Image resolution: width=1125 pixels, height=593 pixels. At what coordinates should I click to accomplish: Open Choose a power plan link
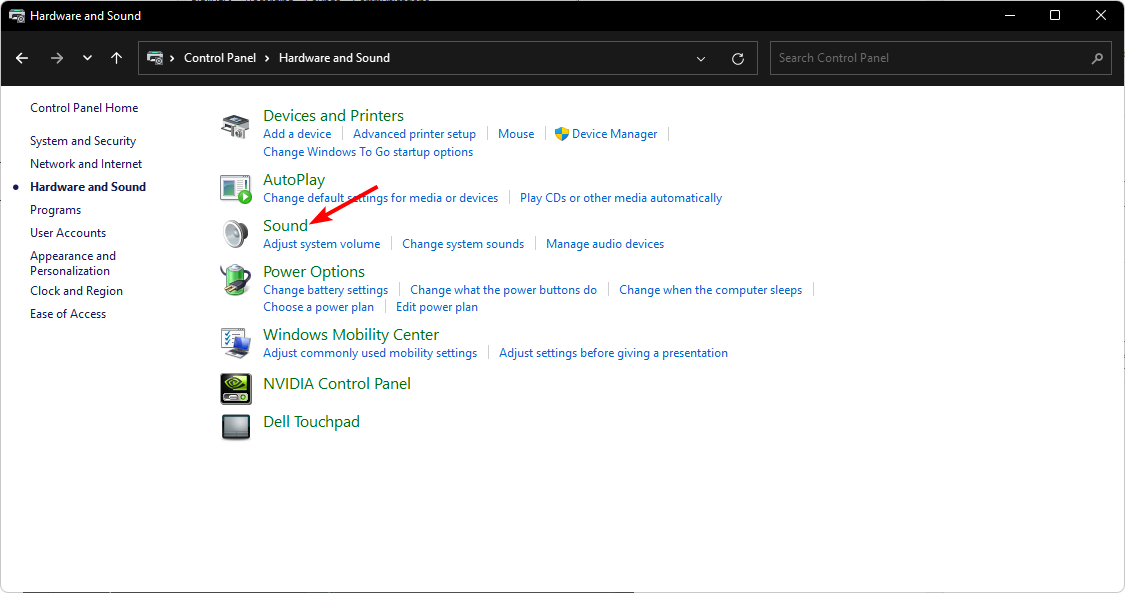318,307
